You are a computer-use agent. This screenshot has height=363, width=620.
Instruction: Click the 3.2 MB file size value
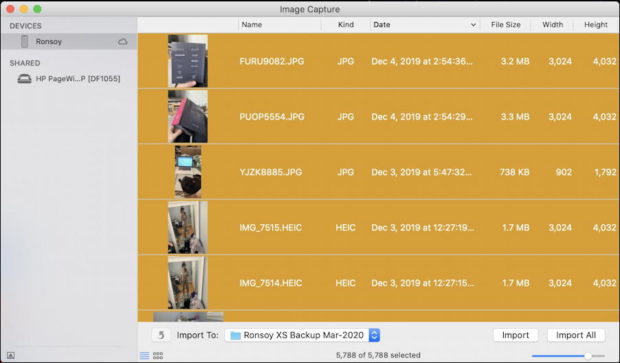click(x=515, y=61)
